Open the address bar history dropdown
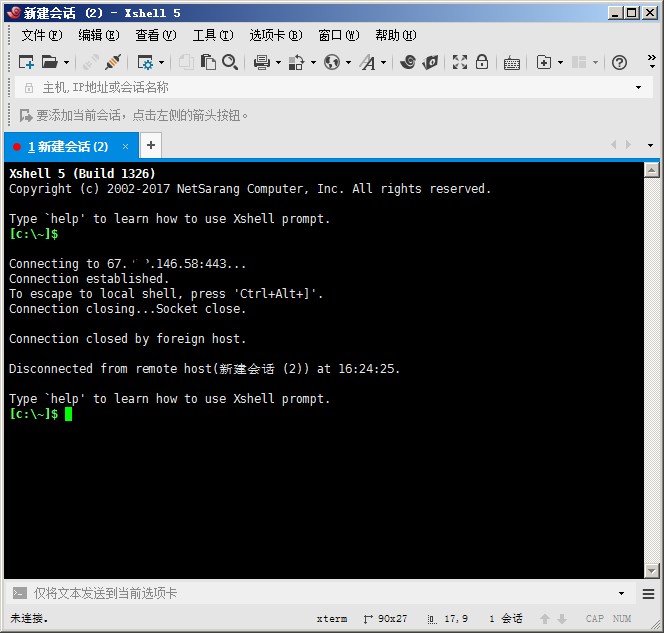This screenshot has height=633, width=664. coord(638,88)
